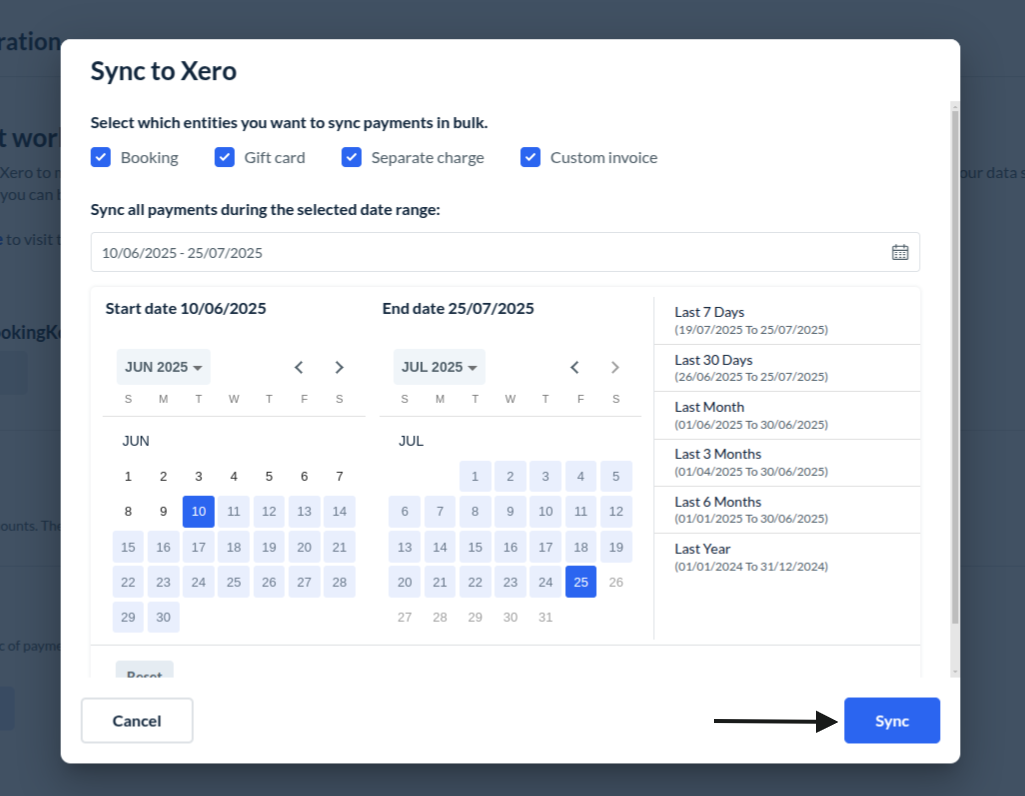The image size is (1025, 796).
Task: Pick June 21 in start calendar
Action: click(x=339, y=547)
